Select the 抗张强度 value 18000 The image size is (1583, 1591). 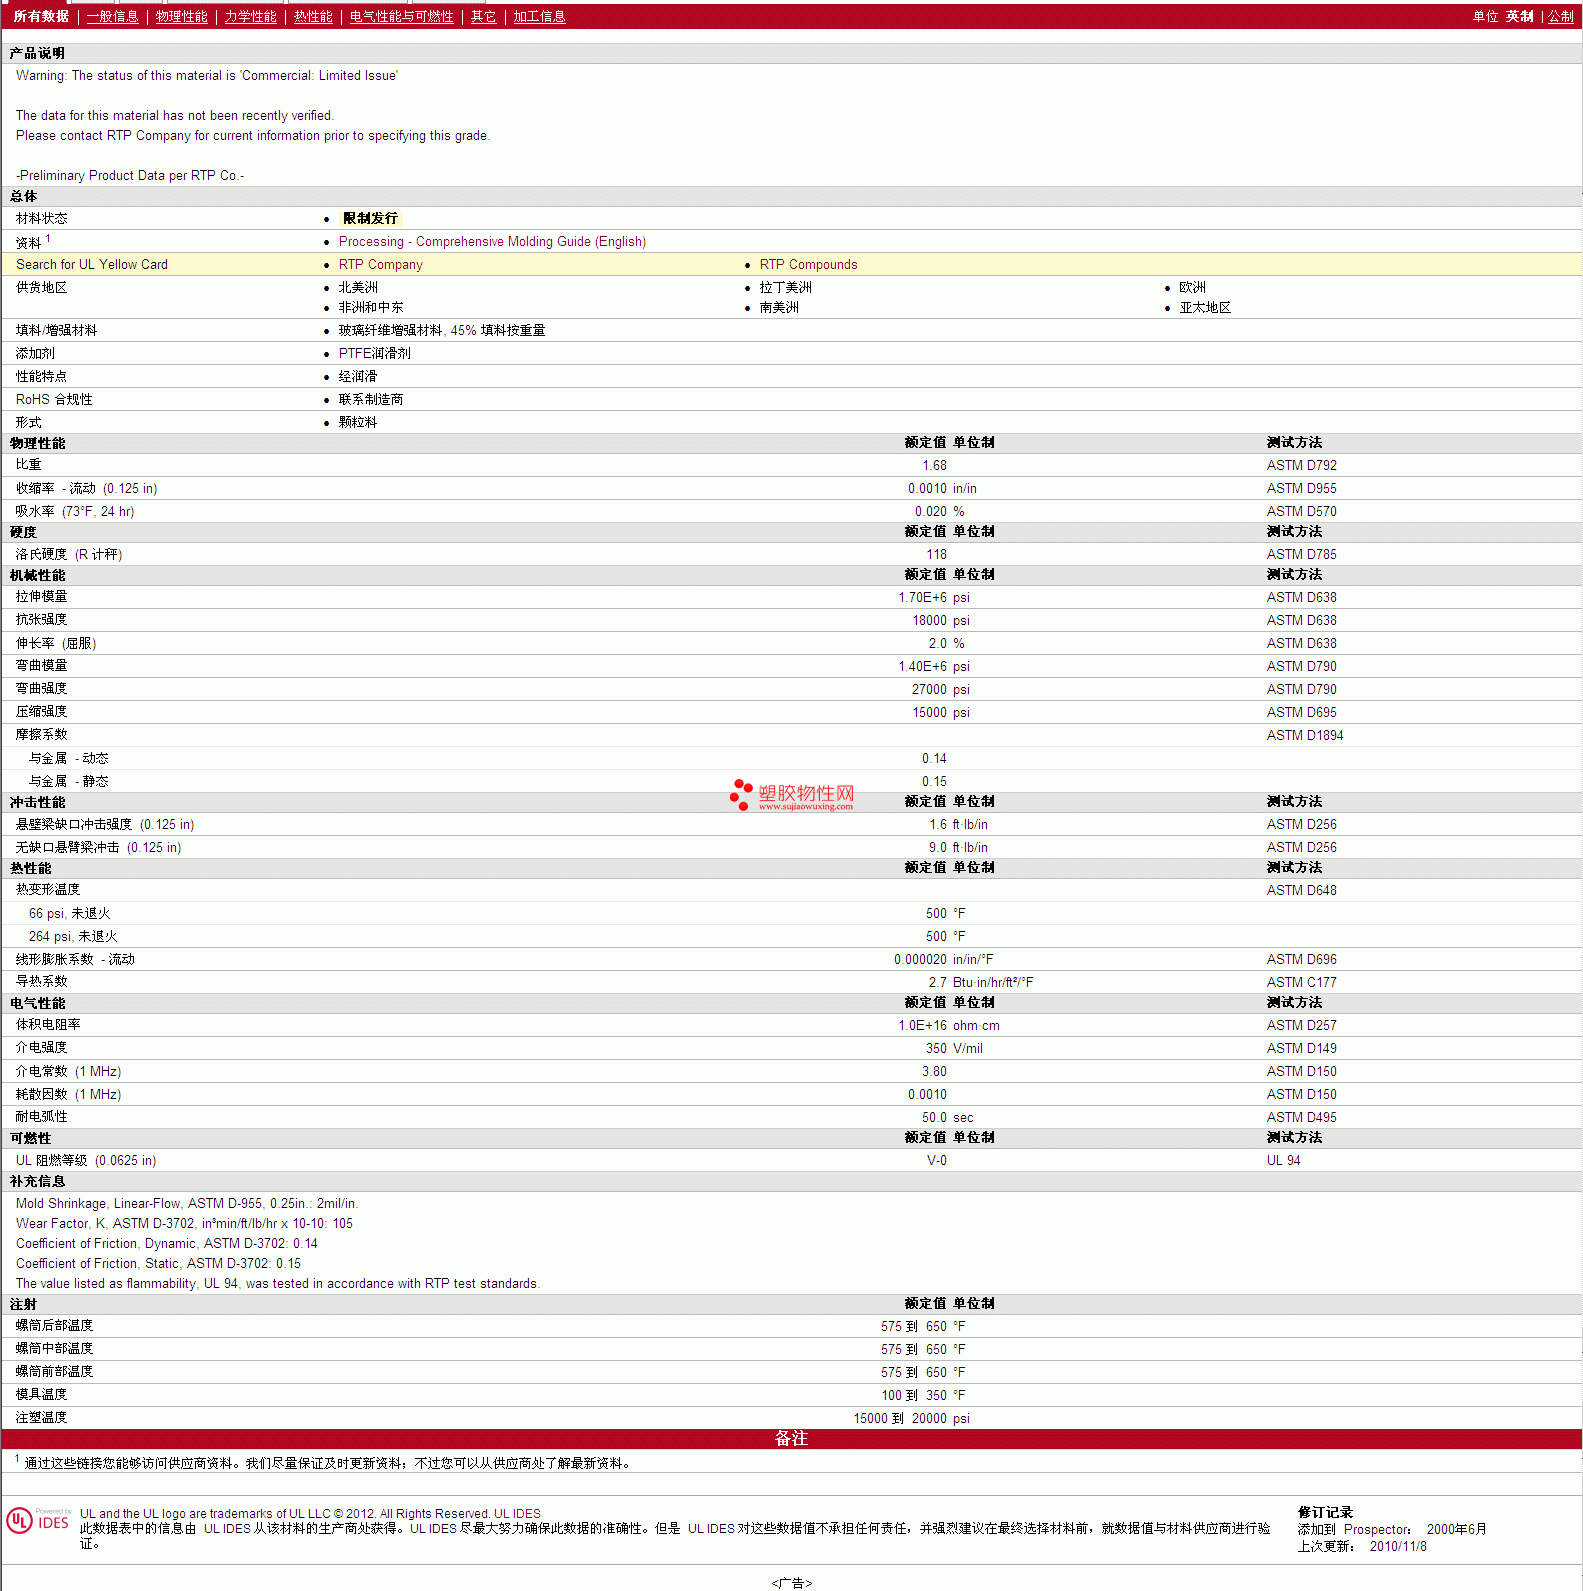[929, 620]
